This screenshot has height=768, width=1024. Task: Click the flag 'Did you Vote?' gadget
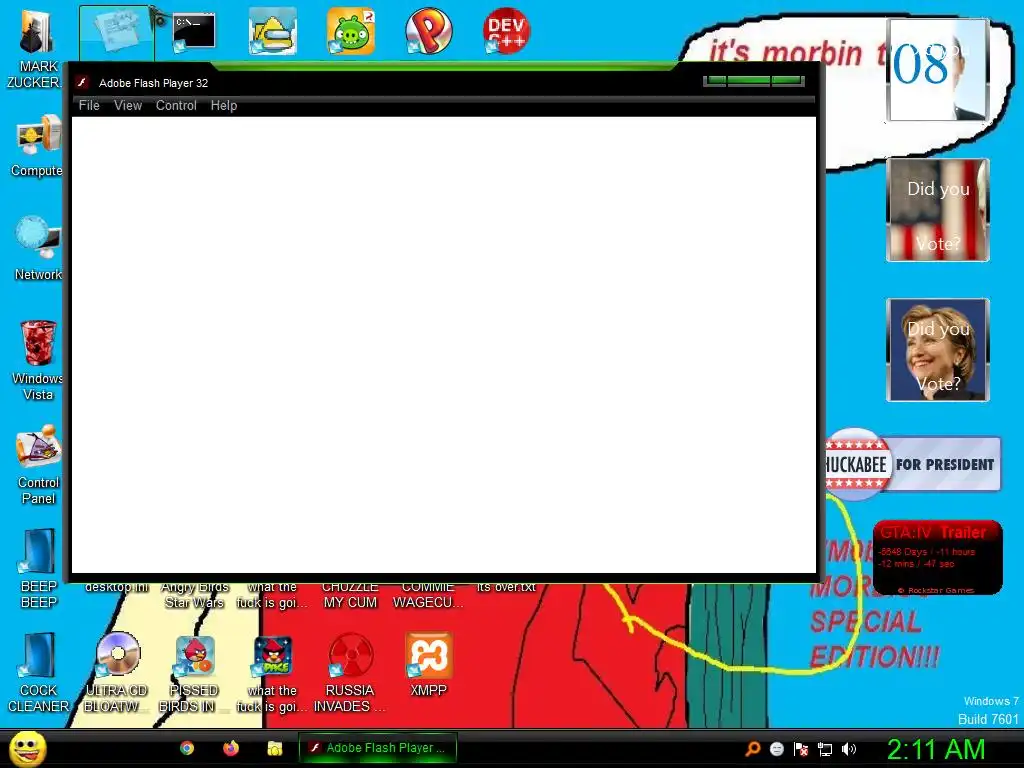938,210
